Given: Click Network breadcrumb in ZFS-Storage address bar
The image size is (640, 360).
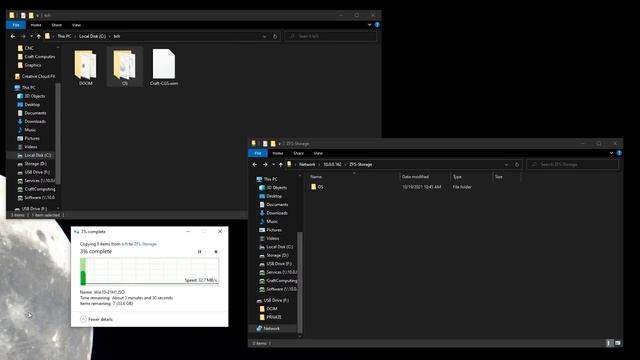Looking at the screenshot, I should [x=307, y=164].
